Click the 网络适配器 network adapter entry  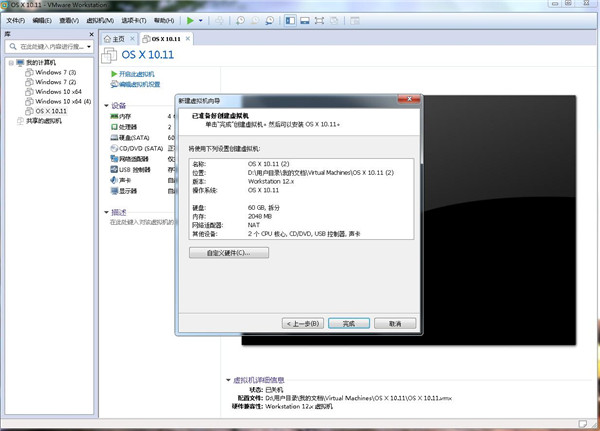[x=129, y=159]
